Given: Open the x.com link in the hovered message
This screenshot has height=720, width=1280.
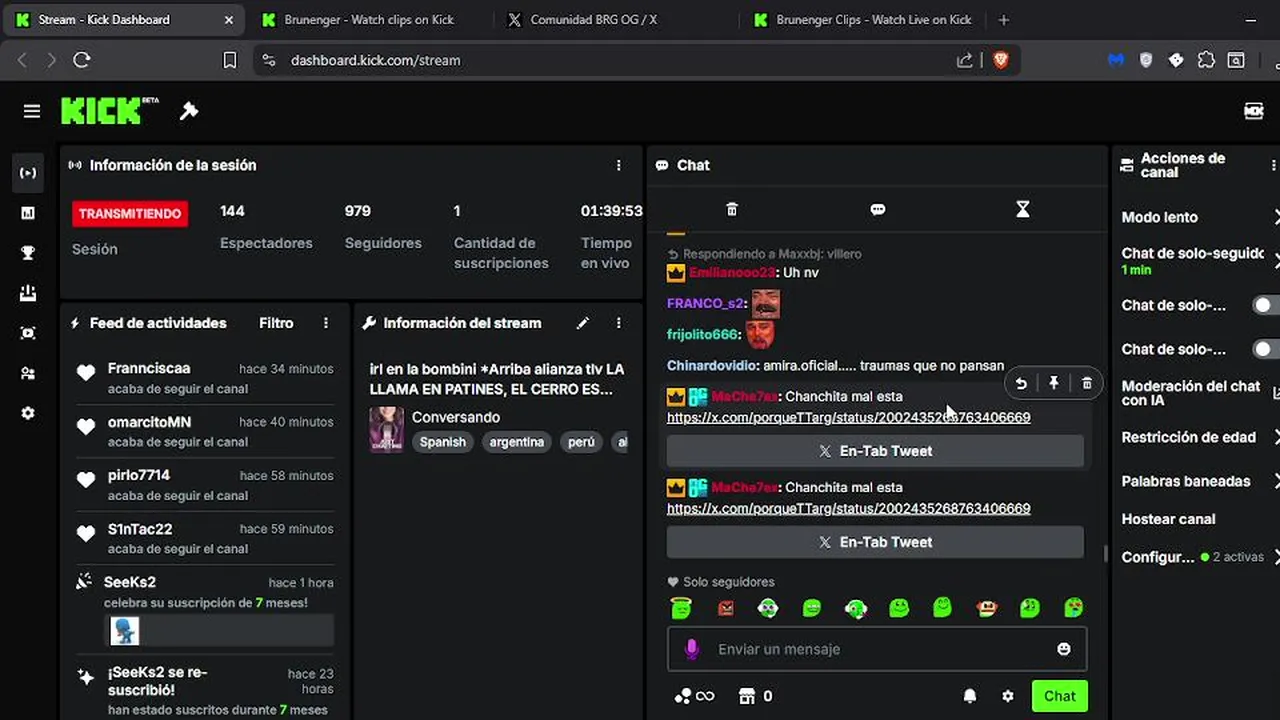Looking at the screenshot, I should point(848,417).
